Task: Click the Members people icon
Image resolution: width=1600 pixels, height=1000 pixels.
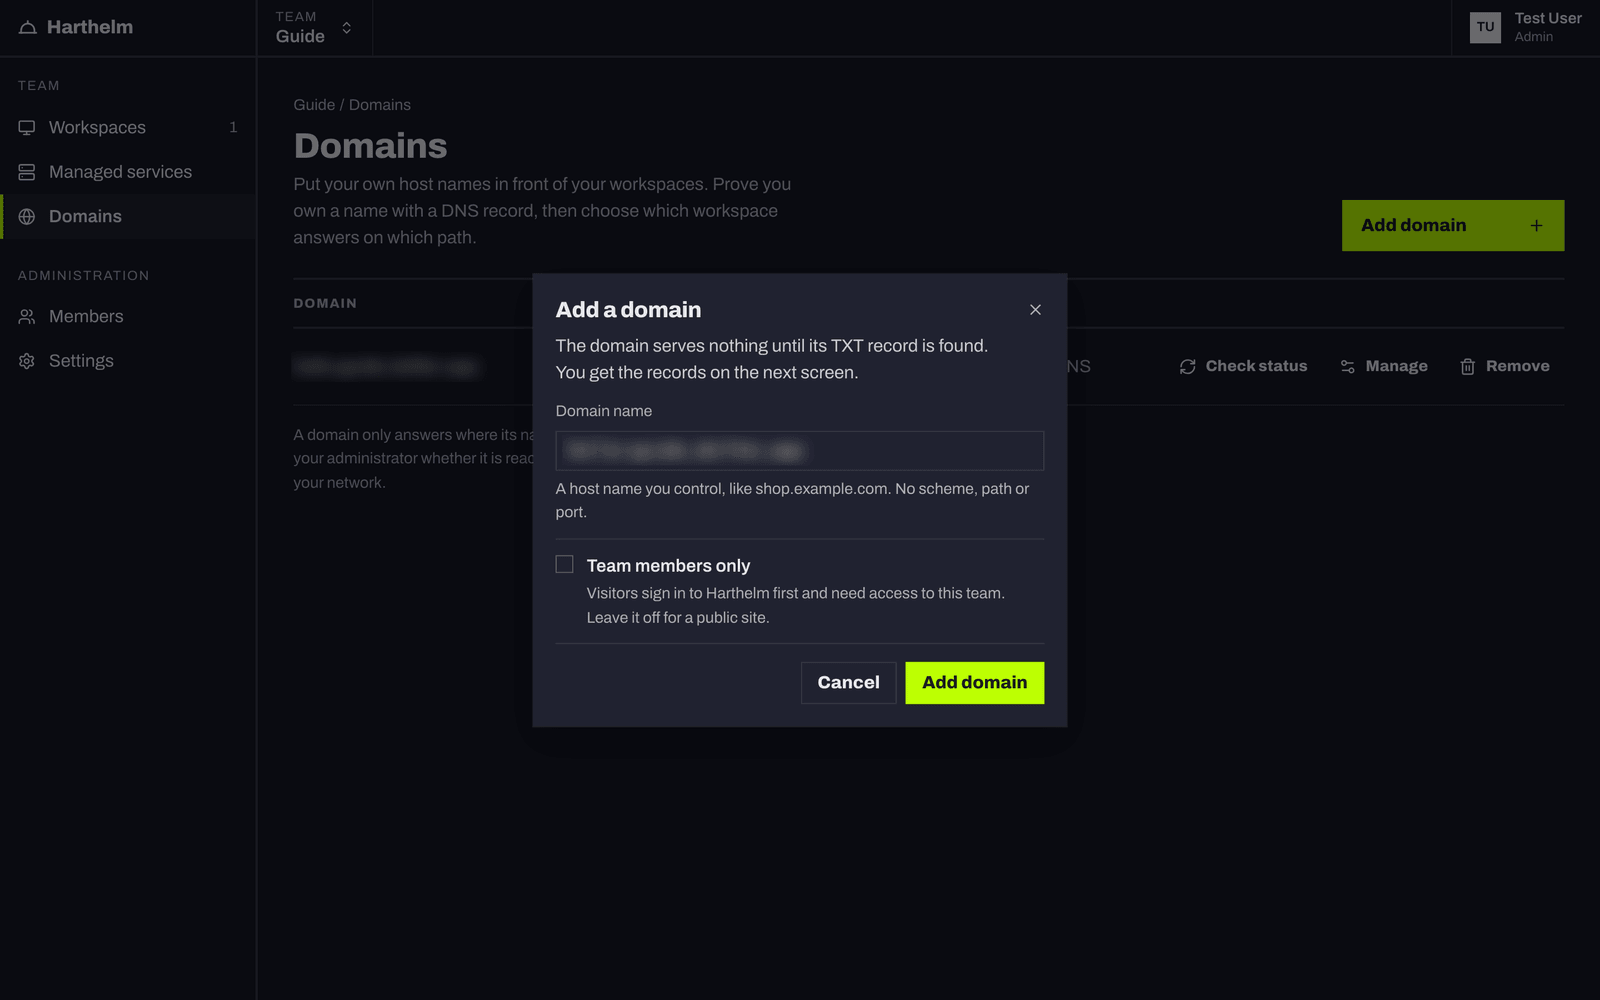Action: (x=27, y=316)
